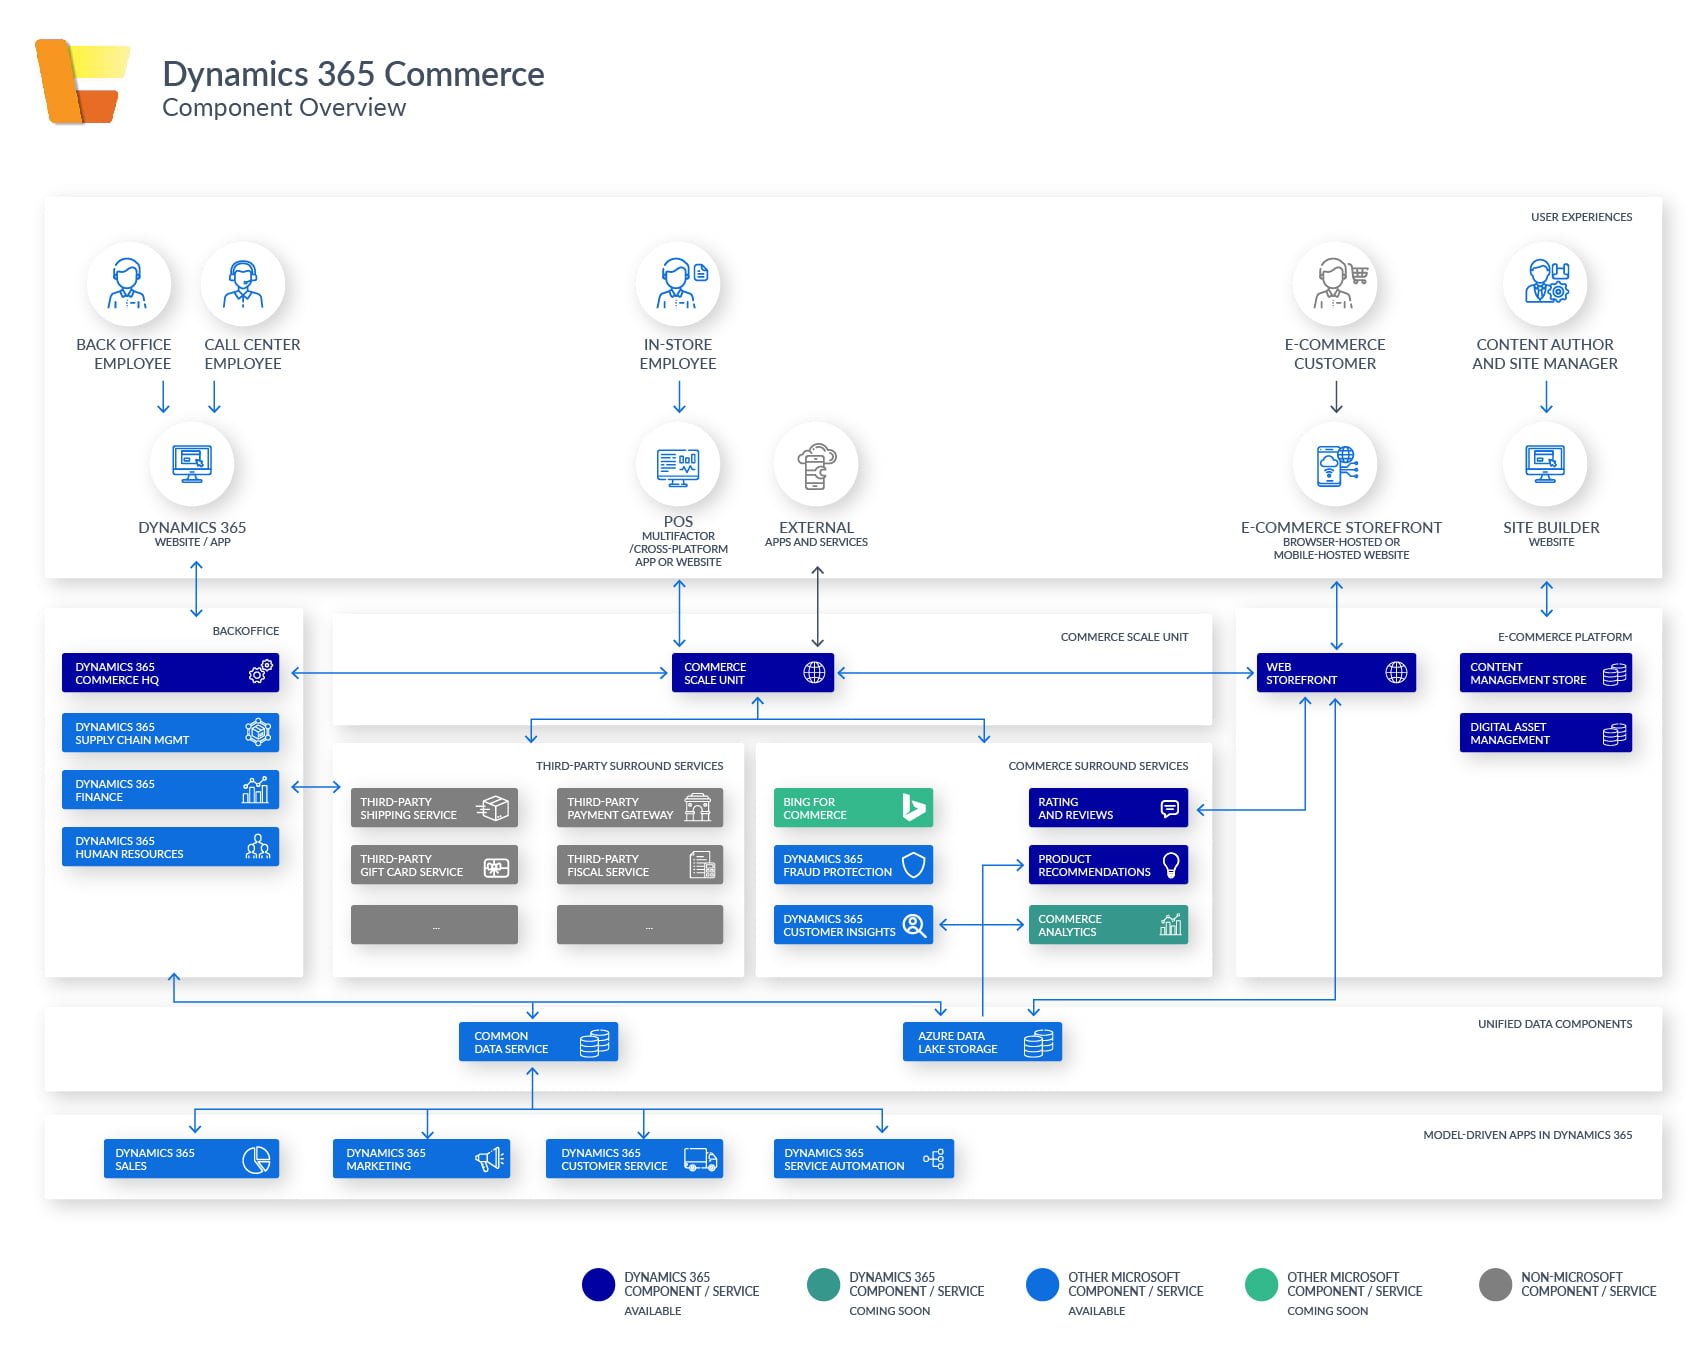The width and height of the screenshot is (1700, 1366).
Task: Click the gray Non-Microsoft legend circle
Action: tap(1496, 1285)
